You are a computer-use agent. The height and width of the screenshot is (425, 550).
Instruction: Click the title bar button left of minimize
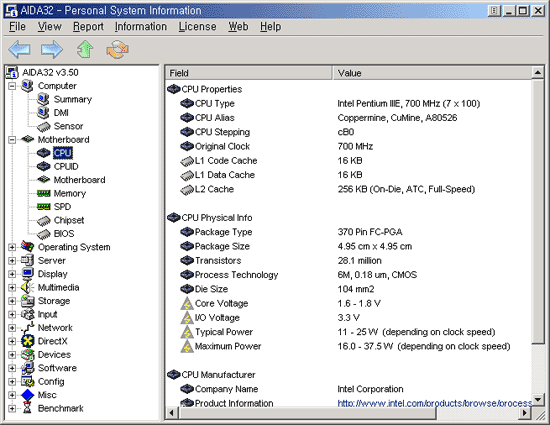coord(494,11)
